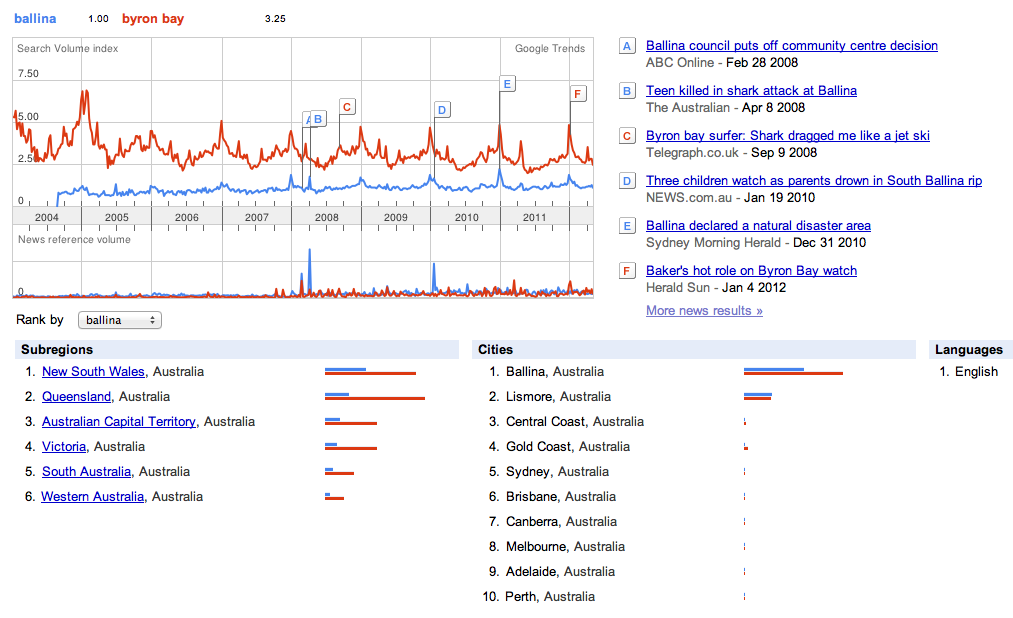Open the Australian Capital Territory subregion

point(119,422)
